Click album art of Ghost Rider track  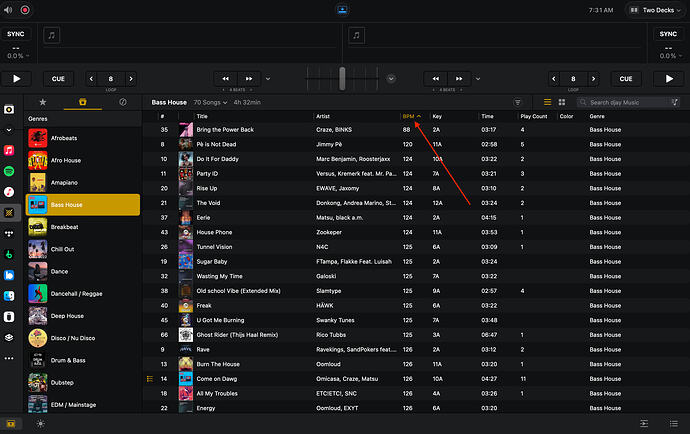pyautogui.click(x=186, y=335)
